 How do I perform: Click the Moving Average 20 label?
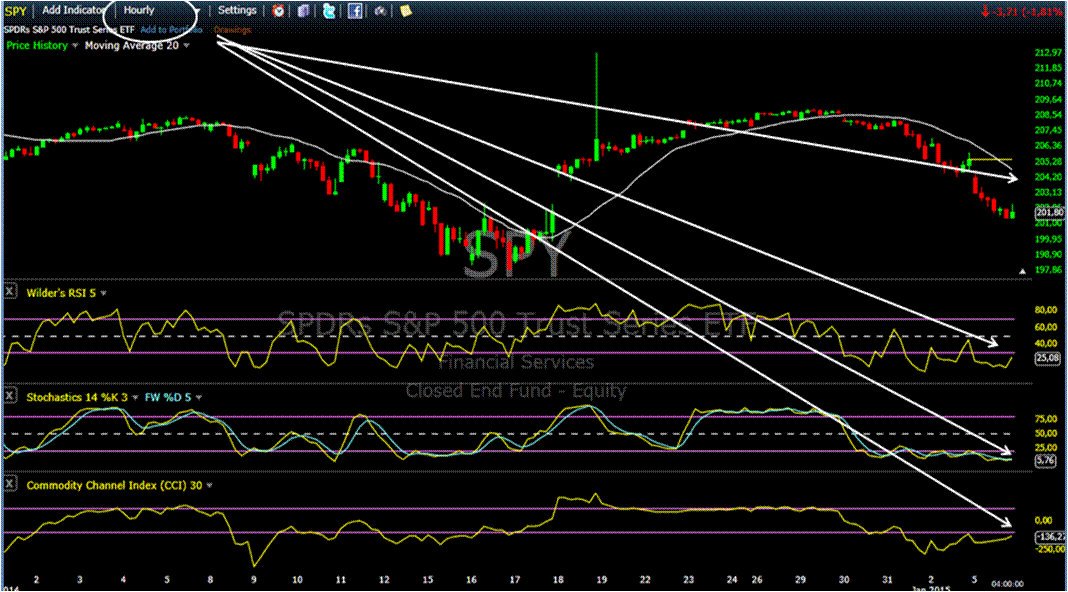pos(132,46)
